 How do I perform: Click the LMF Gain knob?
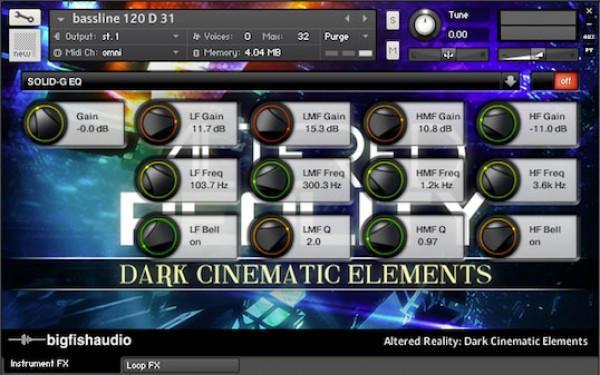tap(272, 123)
